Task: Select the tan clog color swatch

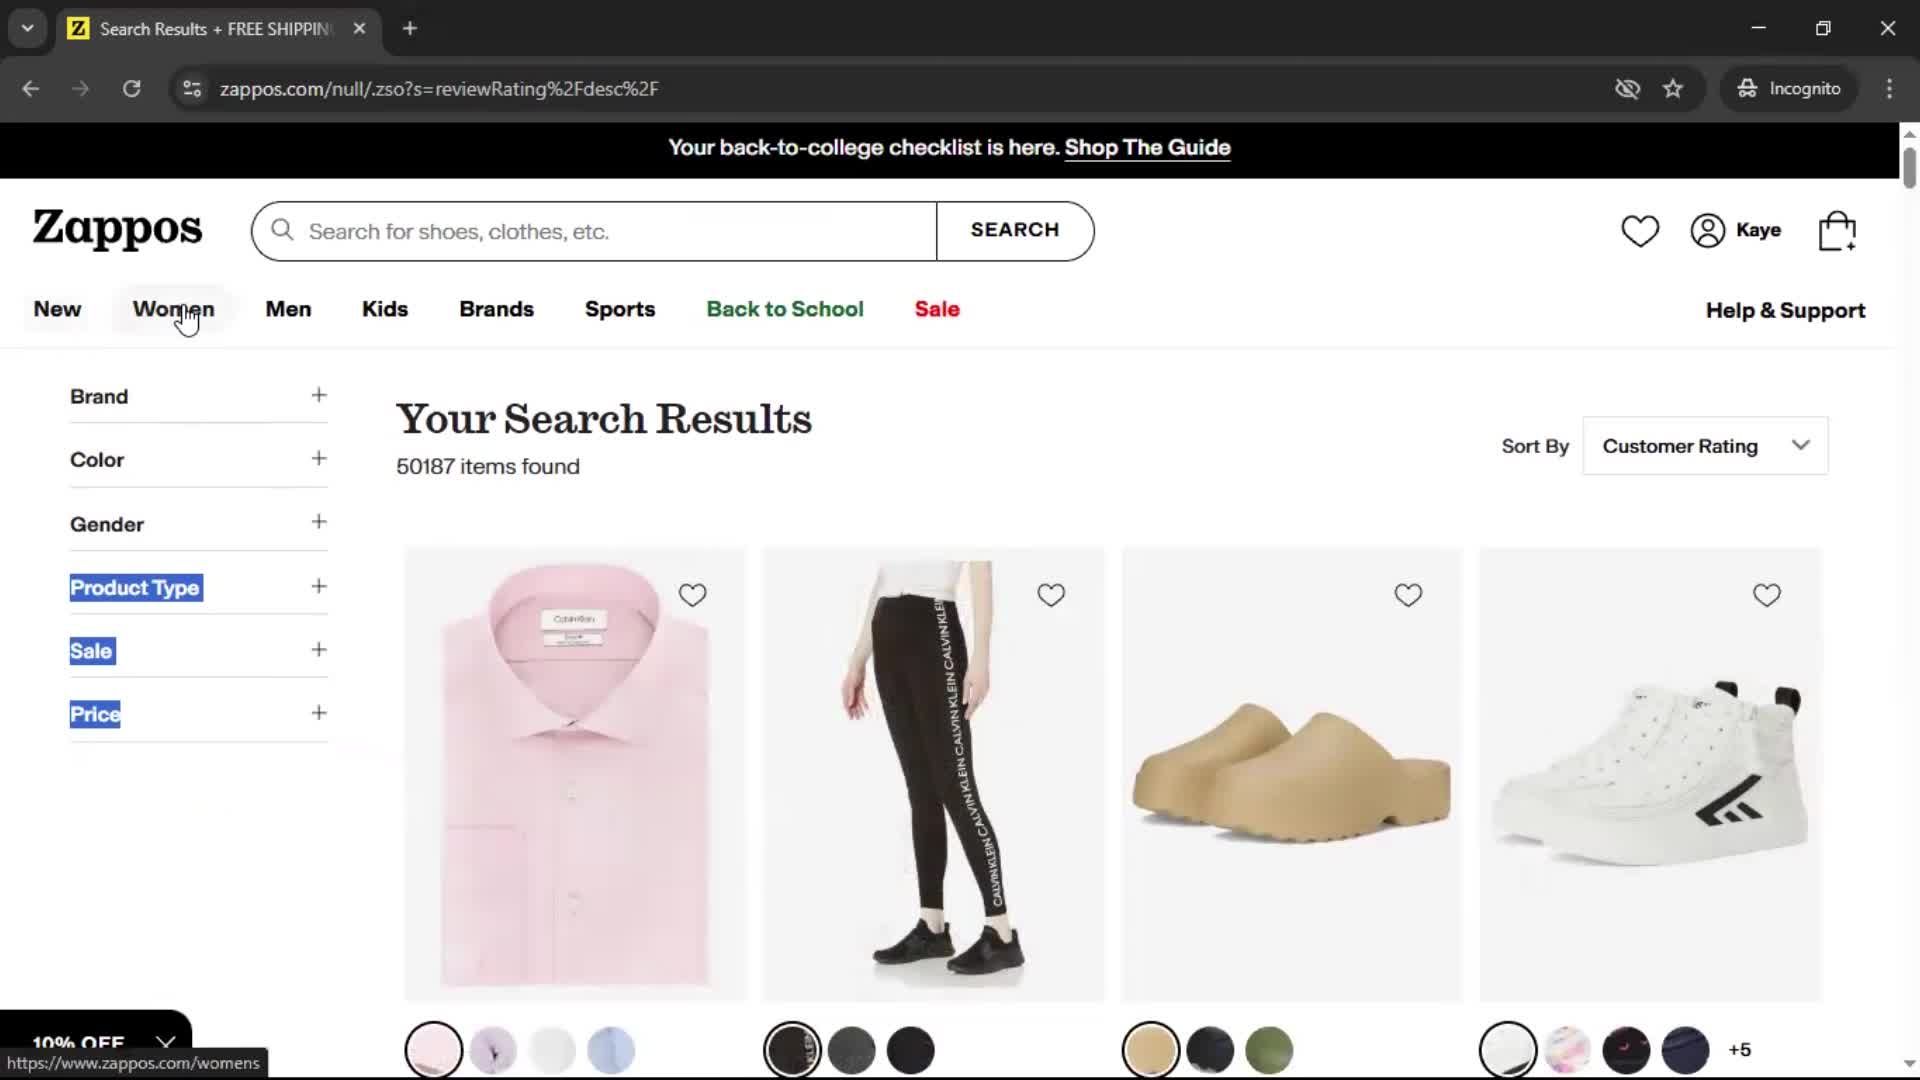Action: click(1151, 1050)
